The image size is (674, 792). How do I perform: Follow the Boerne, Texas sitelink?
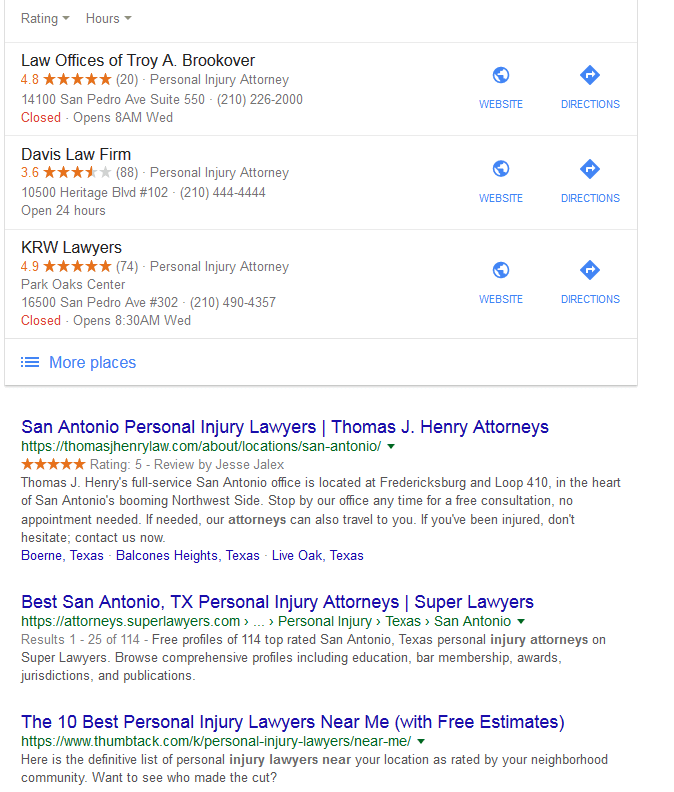point(63,555)
